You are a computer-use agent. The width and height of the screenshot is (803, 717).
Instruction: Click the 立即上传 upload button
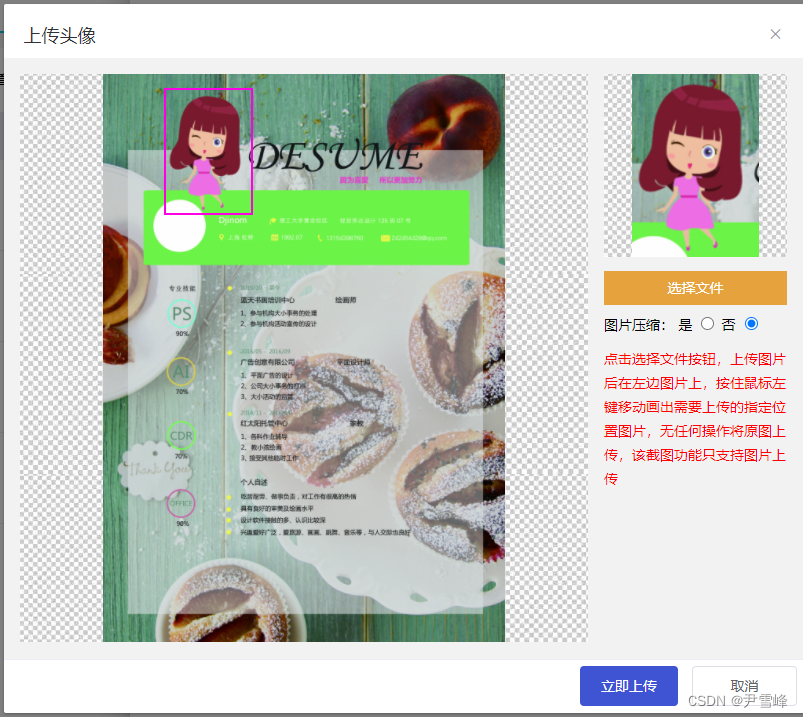click(x=628, y=686)
